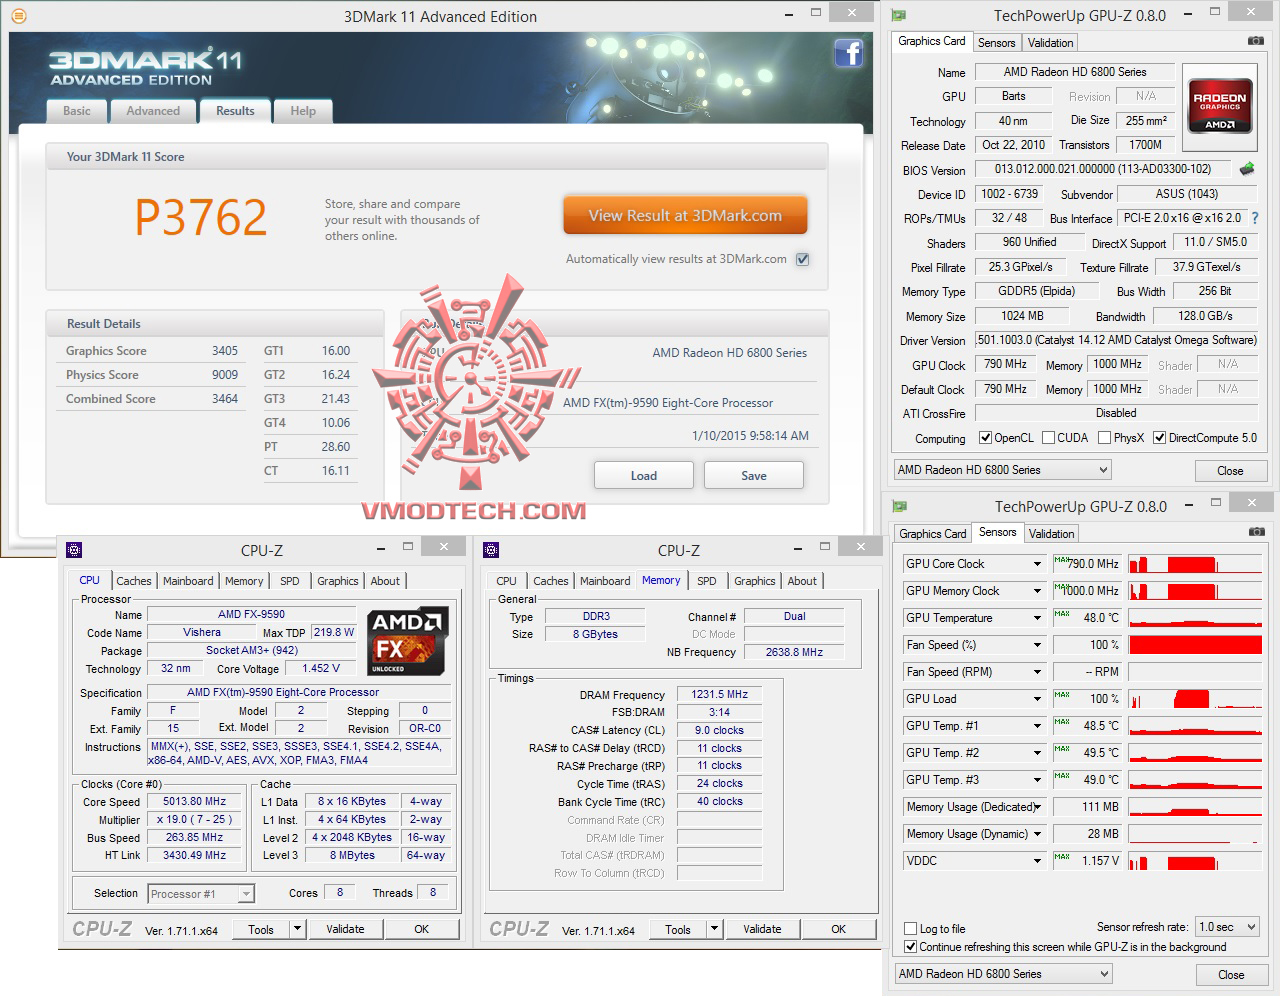Image resolution: width=1280 pixels, height=996 pixels.
Task: Click the Core Speed value 5013.80 MHz
Action: tap(195, 802)
